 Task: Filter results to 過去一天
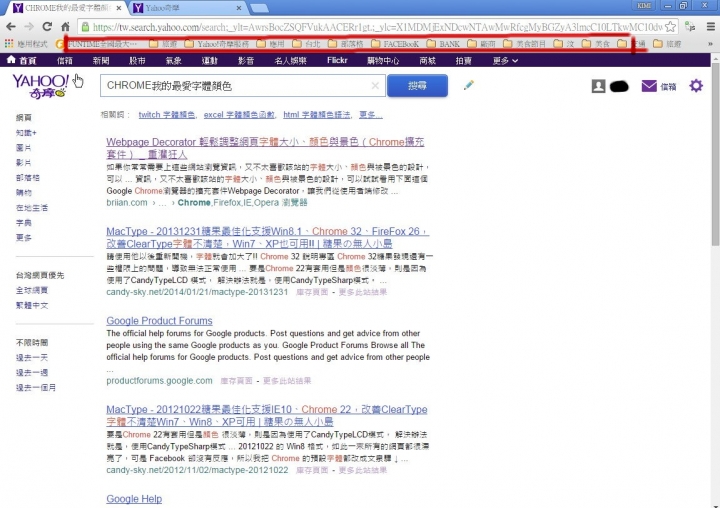click(x=32, y=357)
